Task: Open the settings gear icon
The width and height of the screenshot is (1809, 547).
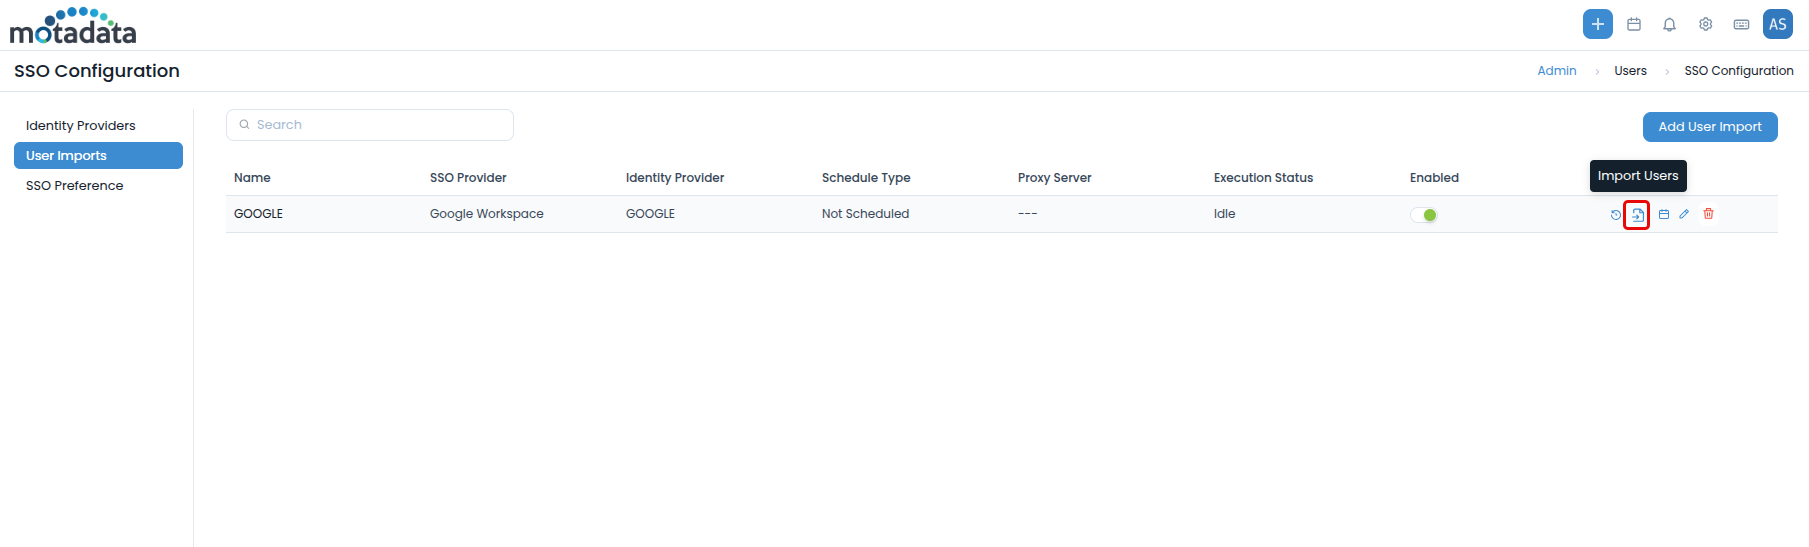Action: (1705, 24)
